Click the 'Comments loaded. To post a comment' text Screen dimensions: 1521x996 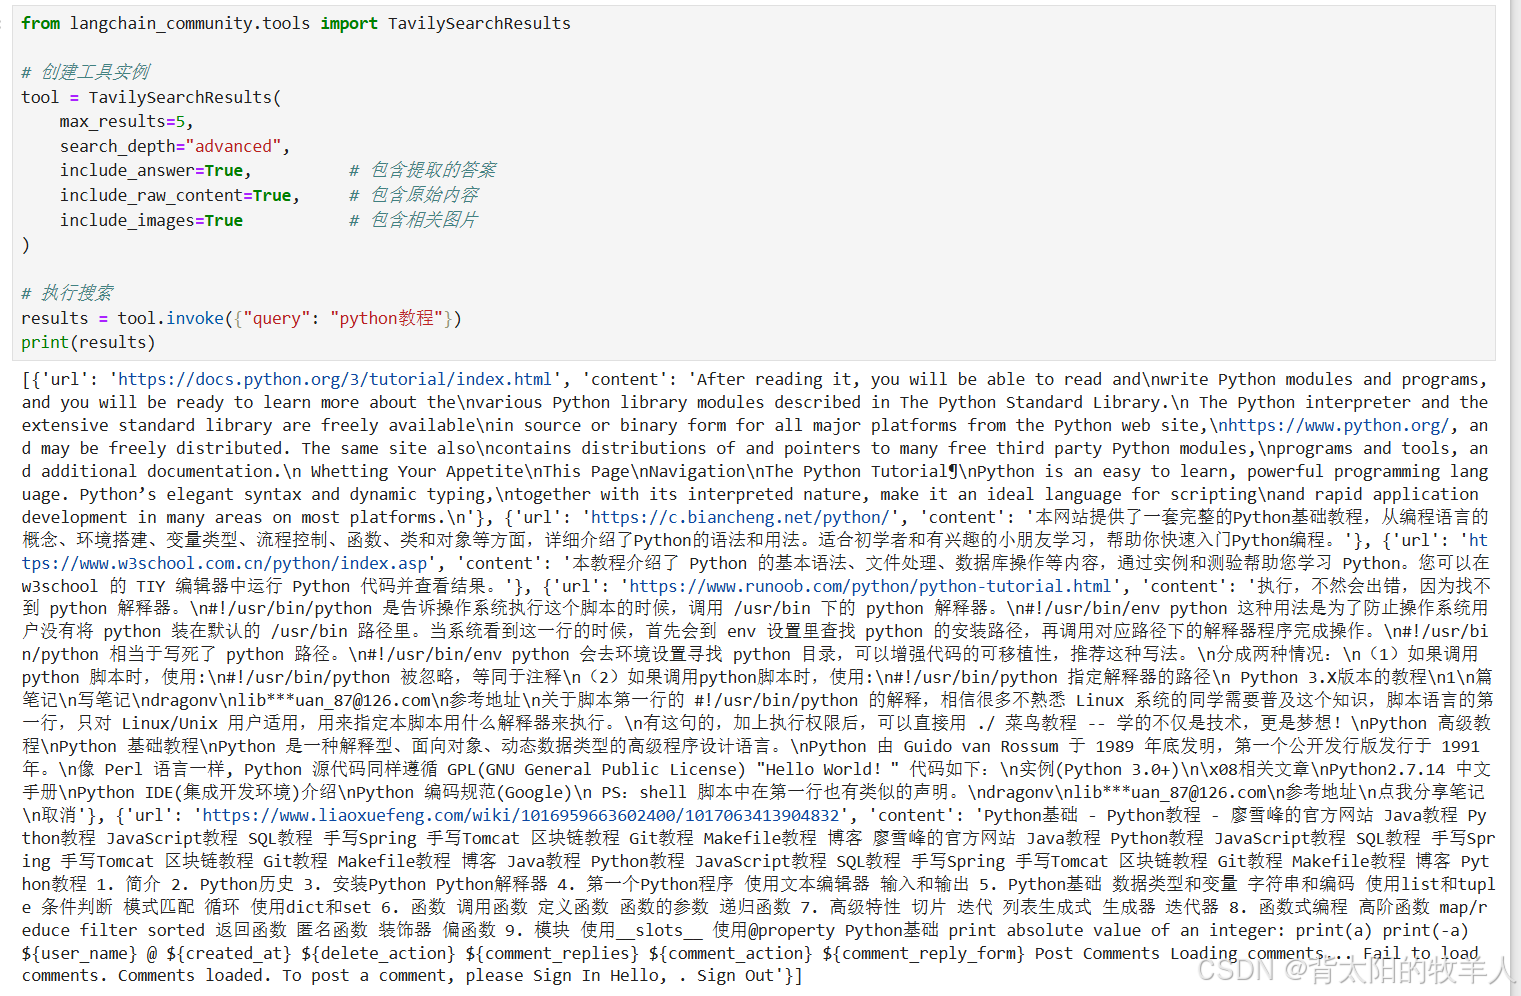pos(284,975)
